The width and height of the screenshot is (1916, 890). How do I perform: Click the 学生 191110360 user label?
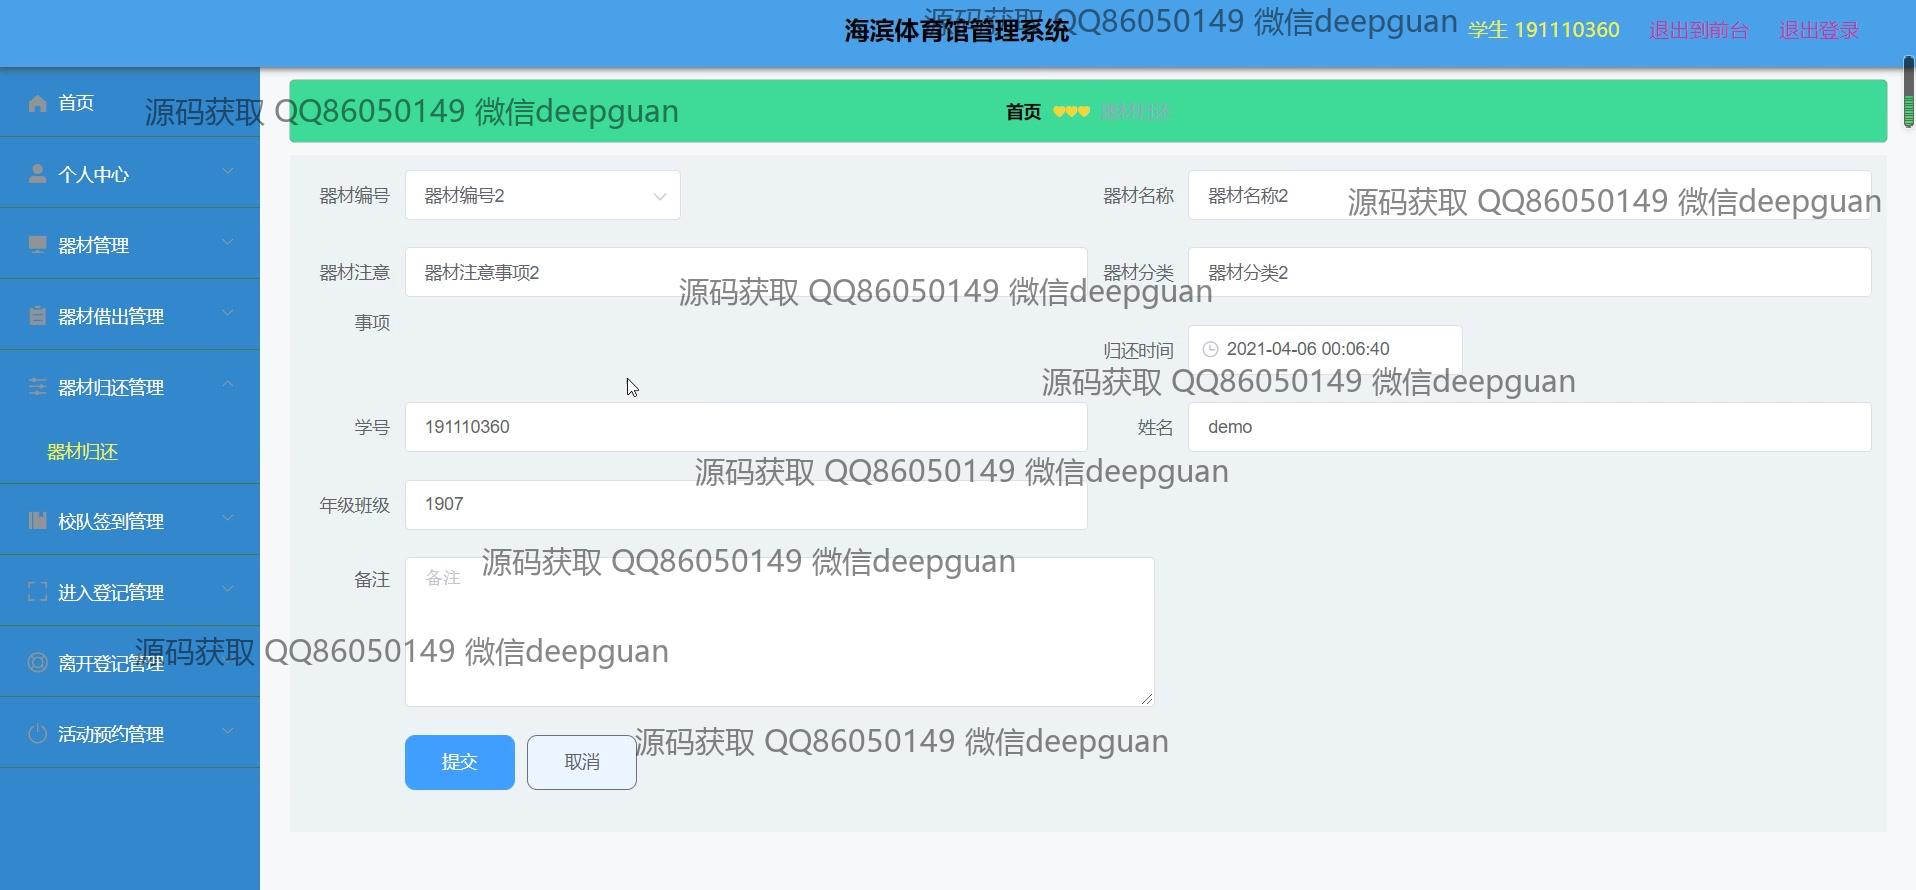pos(1544,31)
